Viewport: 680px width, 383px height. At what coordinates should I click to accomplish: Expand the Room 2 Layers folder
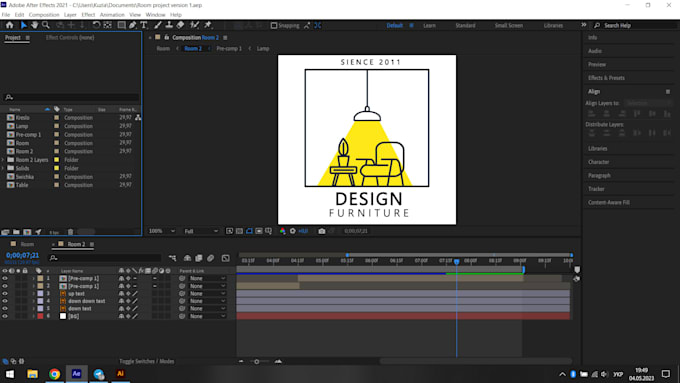3,160
